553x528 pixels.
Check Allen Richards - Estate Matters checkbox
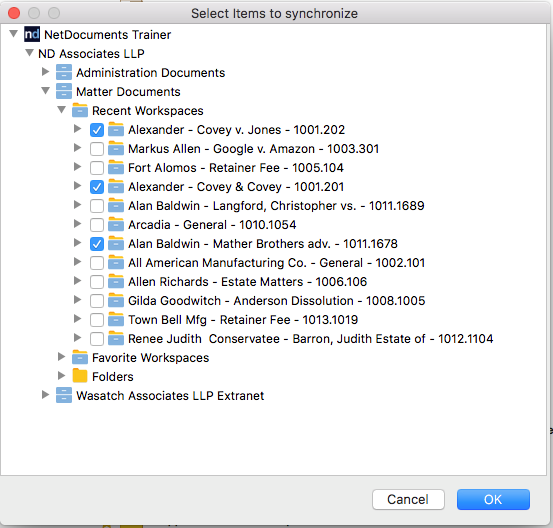point(97,282)
